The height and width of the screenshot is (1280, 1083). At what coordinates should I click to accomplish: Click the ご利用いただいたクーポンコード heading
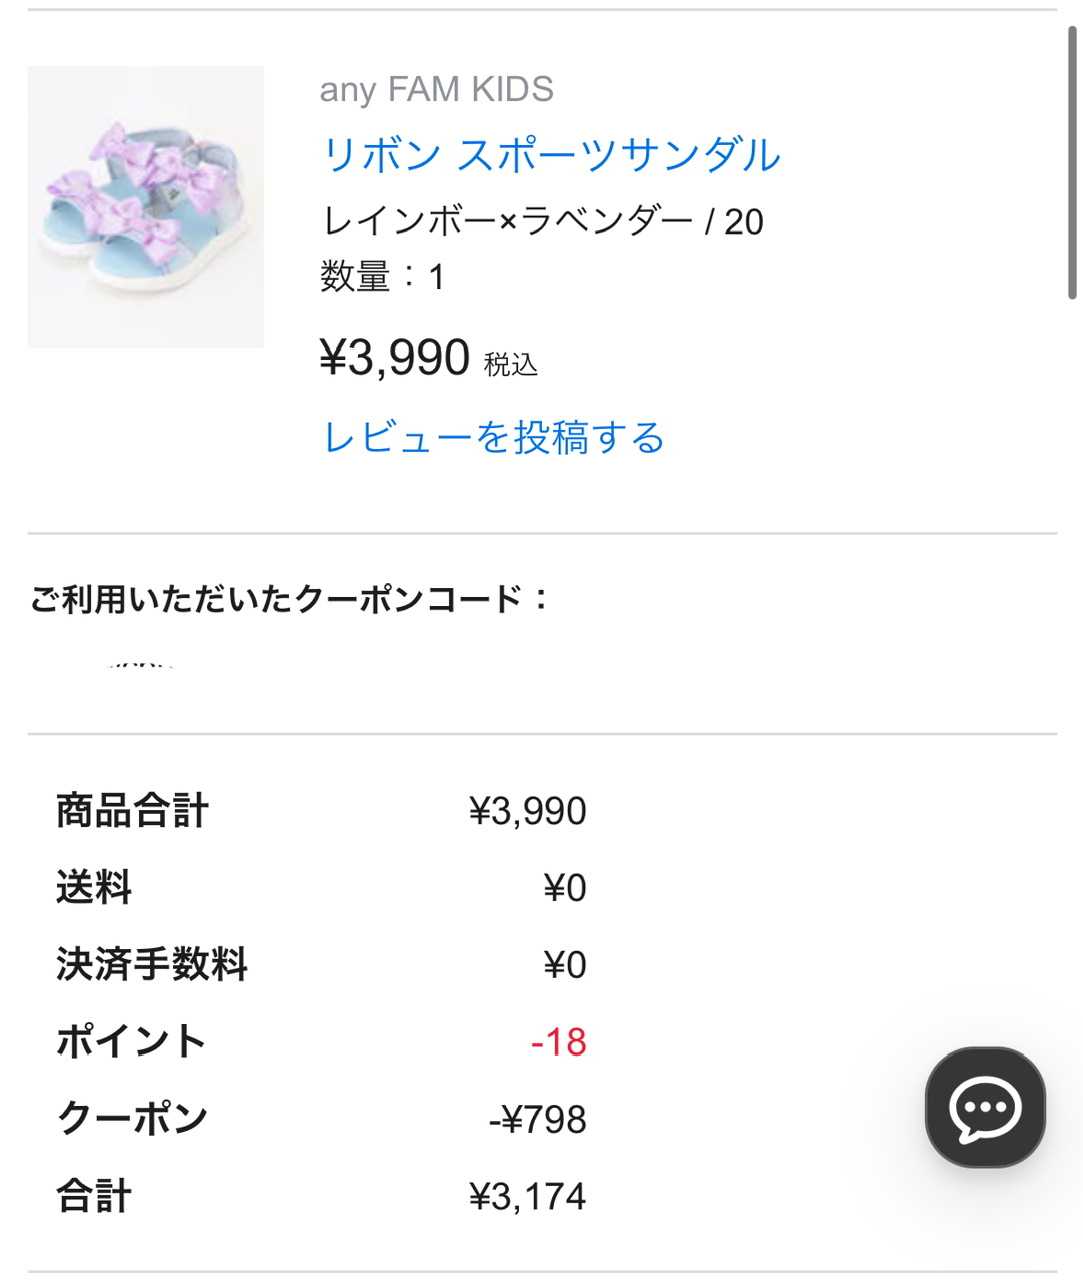(x=289, y=599)
